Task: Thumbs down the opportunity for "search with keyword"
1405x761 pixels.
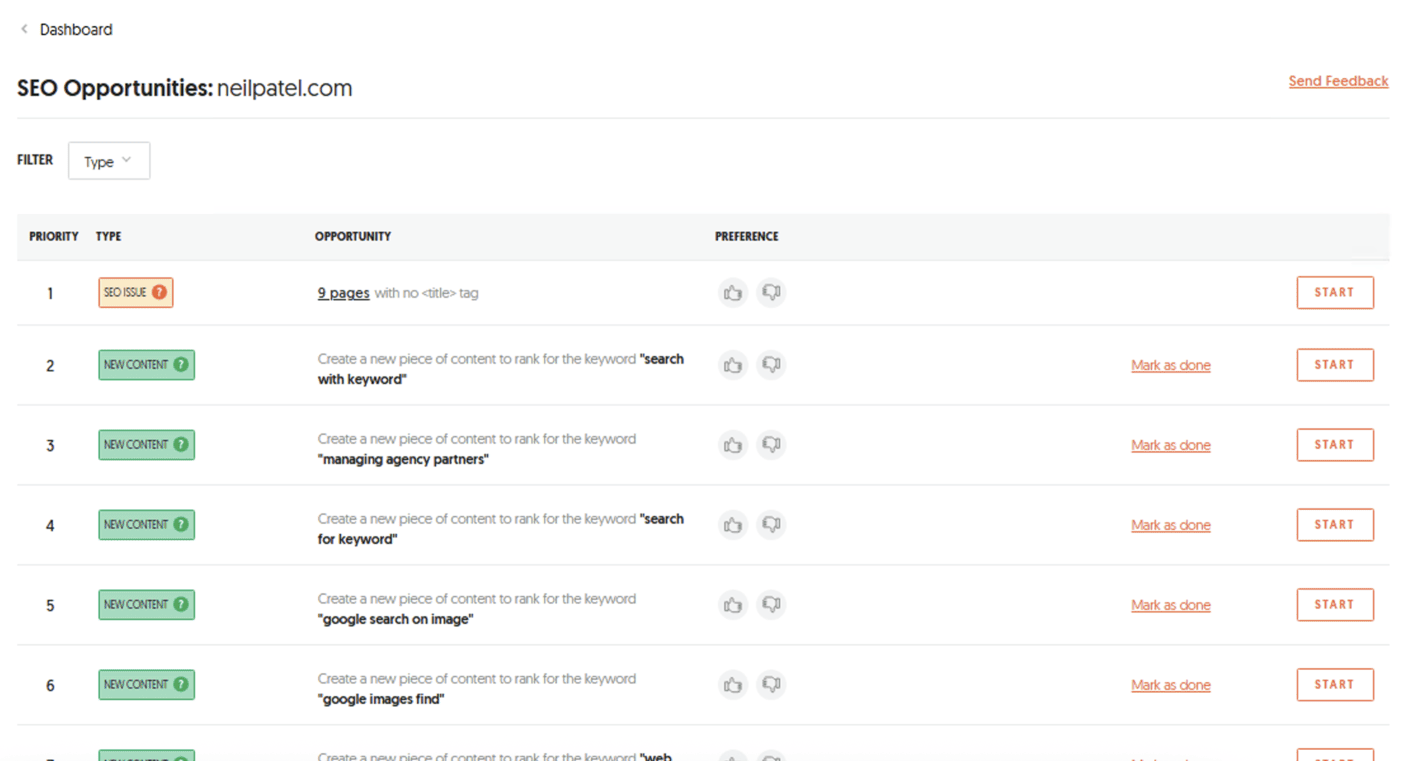Action: click(x=770, y=365)
